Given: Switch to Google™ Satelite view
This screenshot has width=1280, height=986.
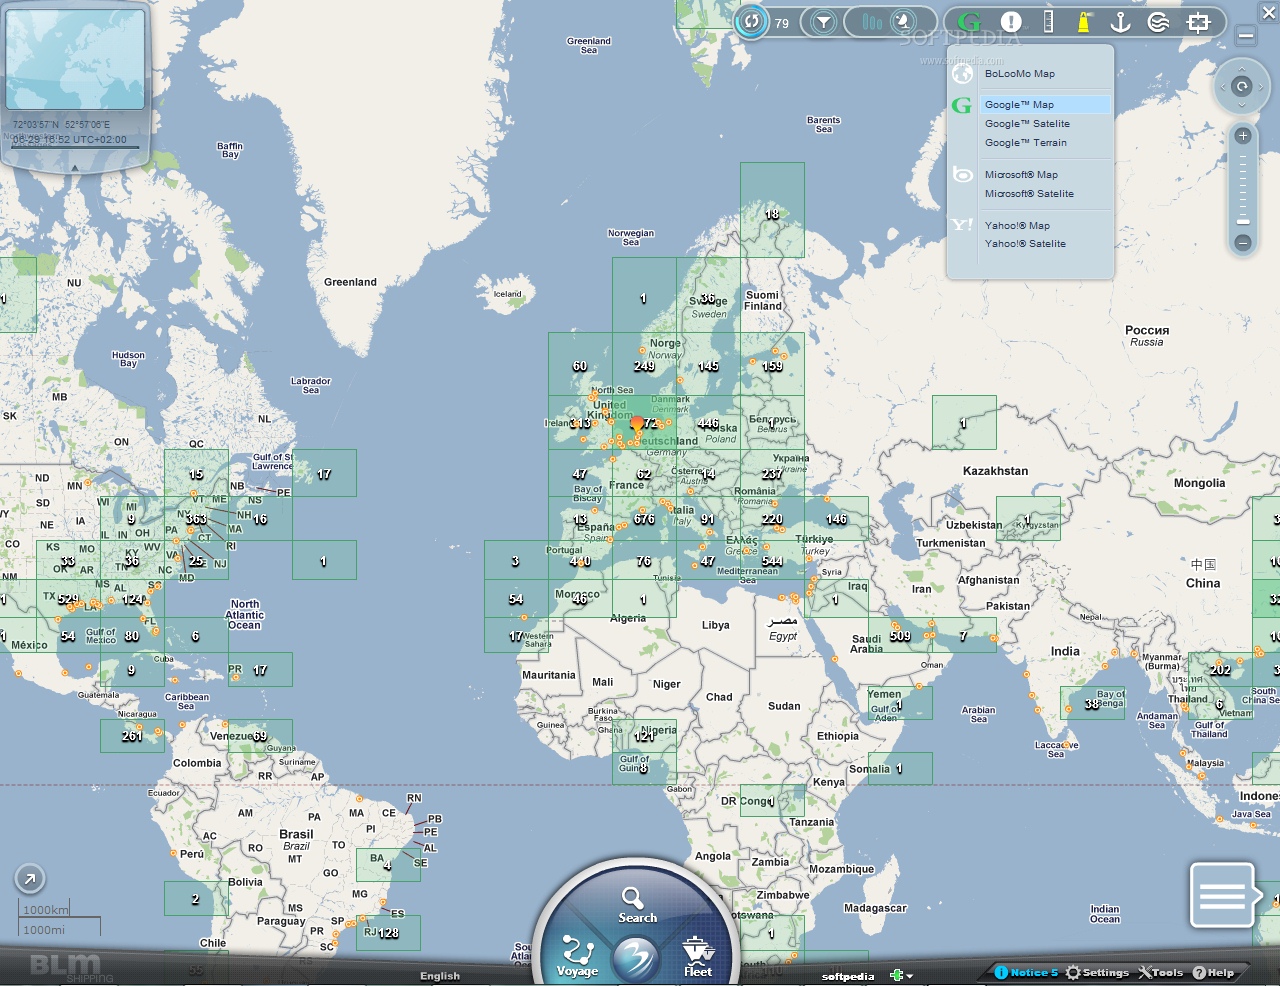Looking at the screenshot, I should 1027,124.
